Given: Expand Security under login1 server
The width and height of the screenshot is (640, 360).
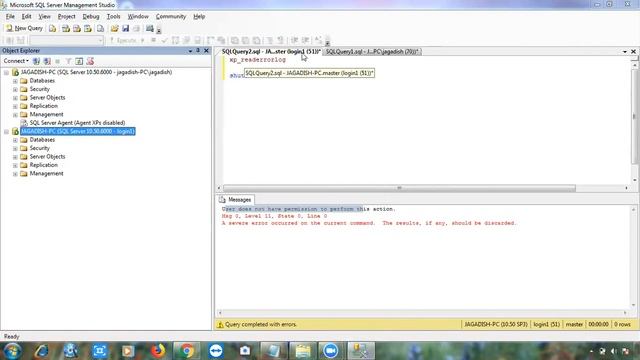Looking at the screenshot, I should pyautogui.click(x=15, y=148).
